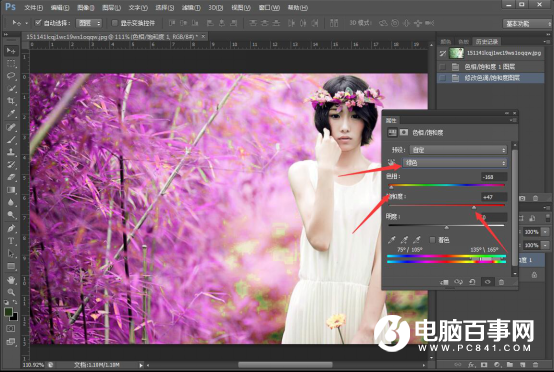Select the Path Selection tool
This screenshot has height=372, width=554.
pyautogui.click(x=11, y=253)
